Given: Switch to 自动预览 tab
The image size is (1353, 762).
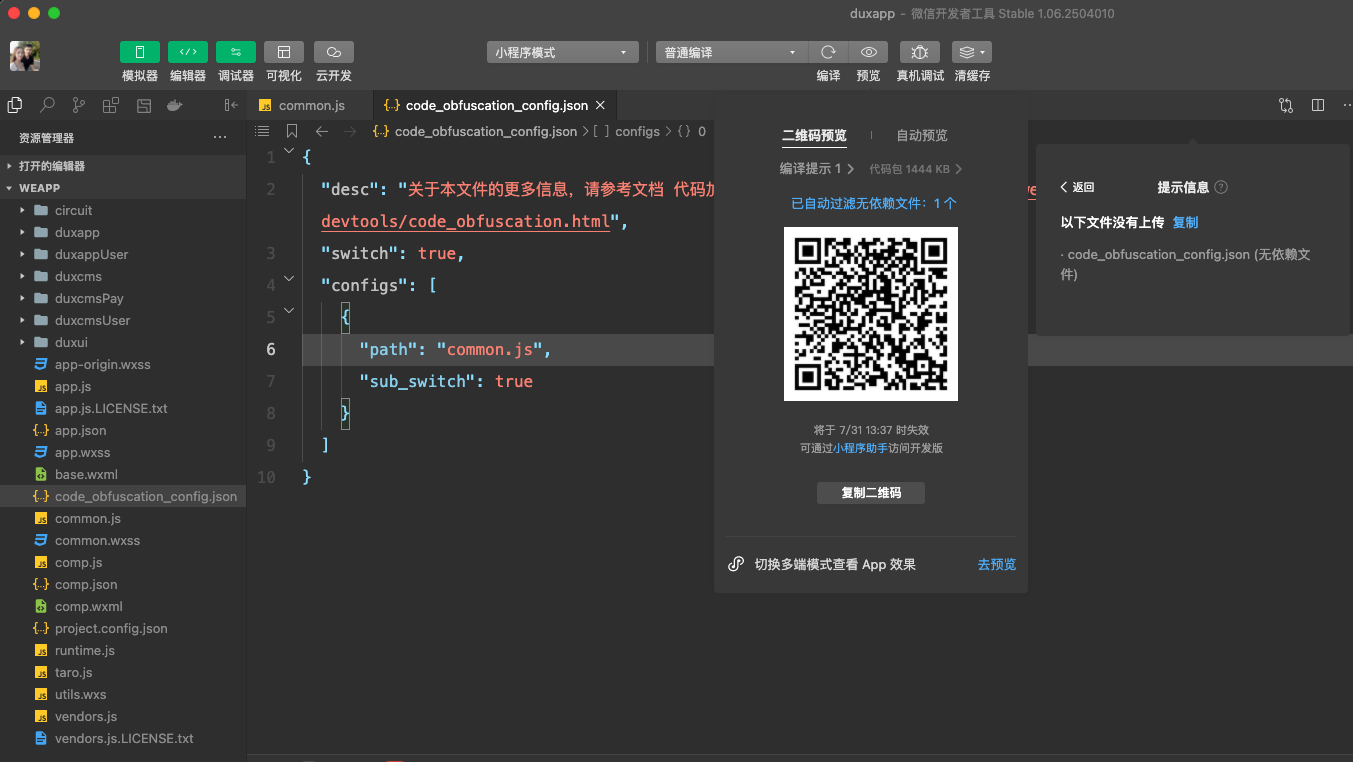Looking at the screenshot, I should pos(922,136).
